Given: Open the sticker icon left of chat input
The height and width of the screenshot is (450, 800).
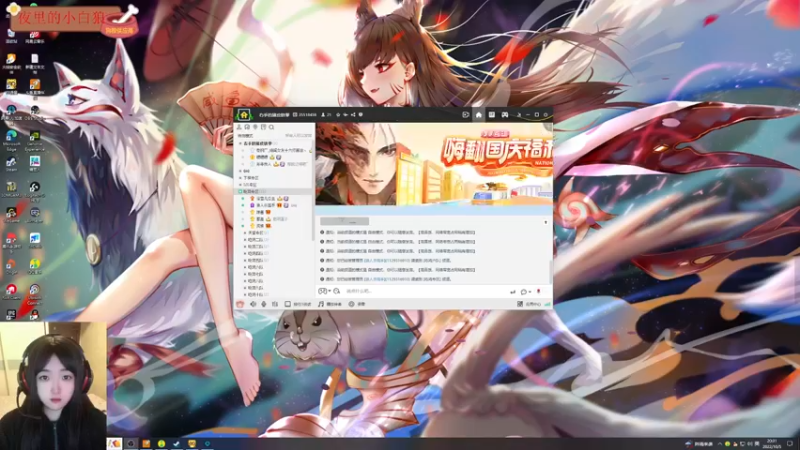Looking at the screenshot, I should pyautogui.click(x=322, y=291).
